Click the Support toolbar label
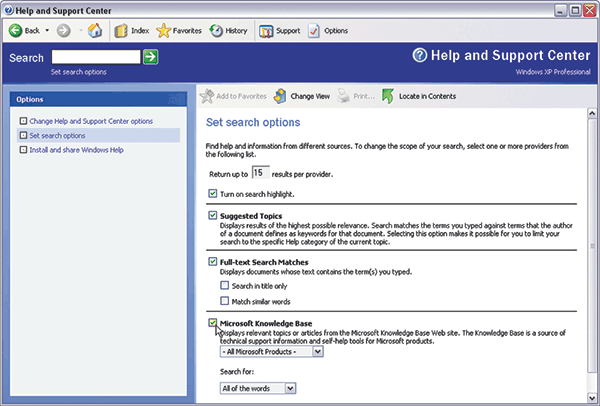Image resolution: width=600 pixels, height=406 pixels. click(288, 31)
